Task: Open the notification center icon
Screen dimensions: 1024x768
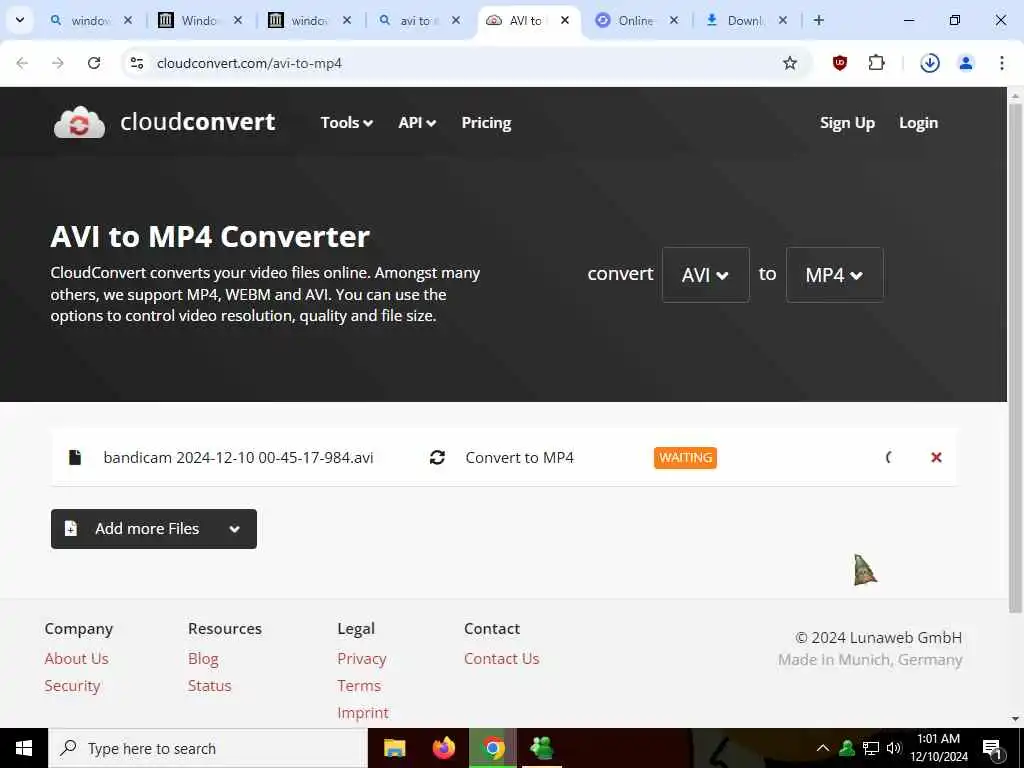Action: pos(992,749)
